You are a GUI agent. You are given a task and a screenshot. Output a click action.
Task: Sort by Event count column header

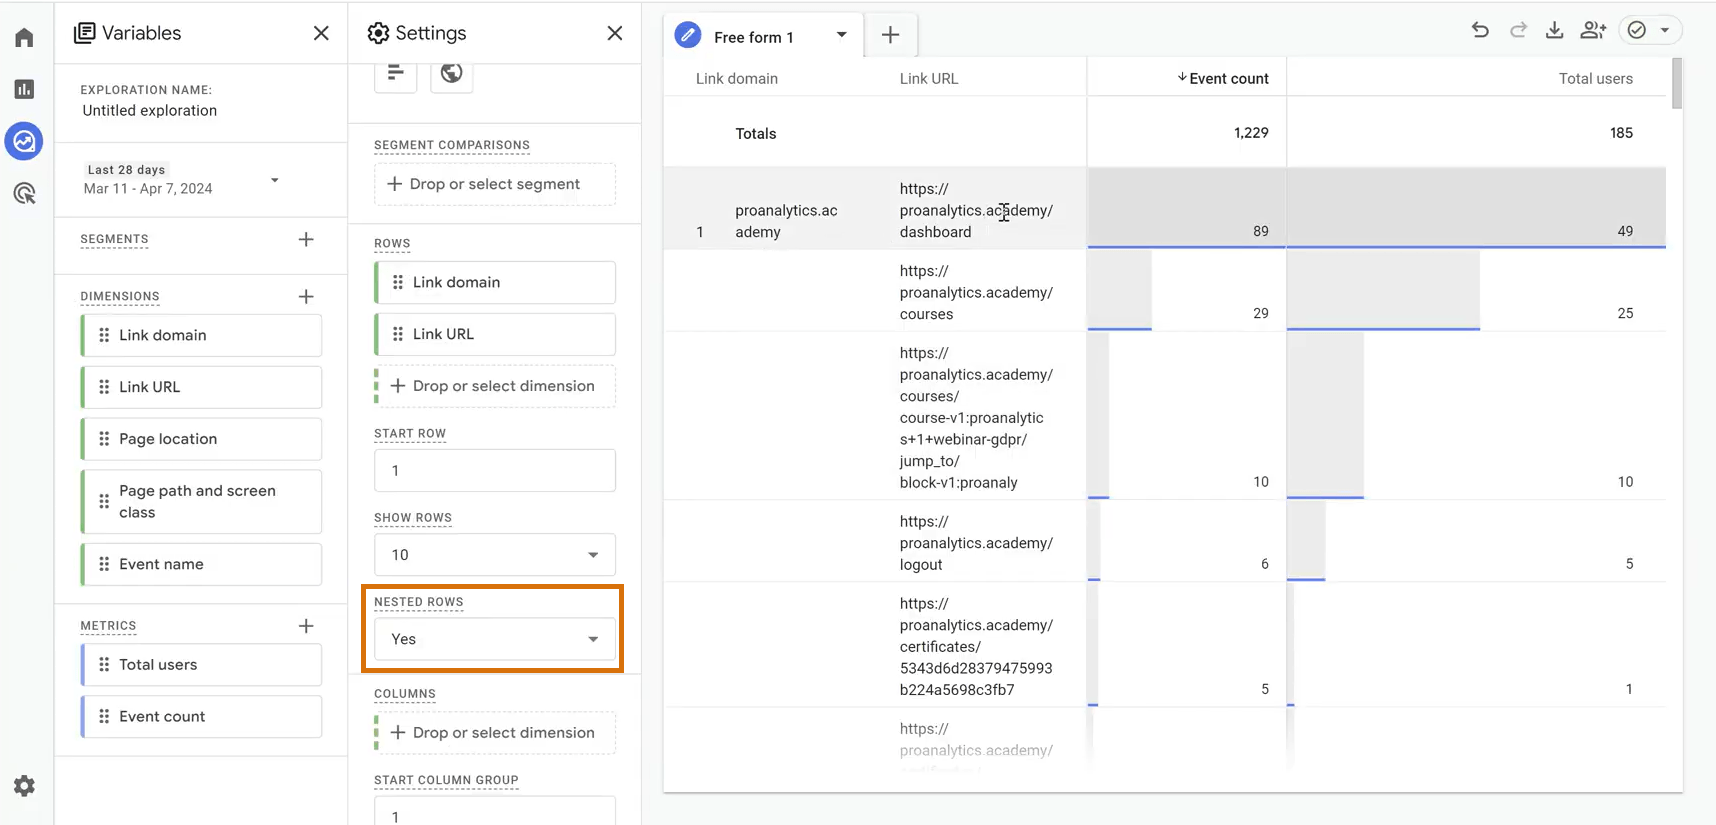1222,78
